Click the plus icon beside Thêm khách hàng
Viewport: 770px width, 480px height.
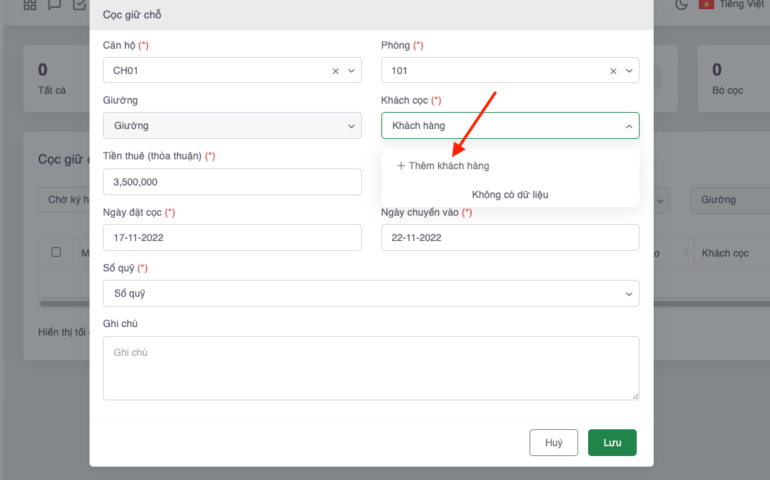(x=401, y=166)
